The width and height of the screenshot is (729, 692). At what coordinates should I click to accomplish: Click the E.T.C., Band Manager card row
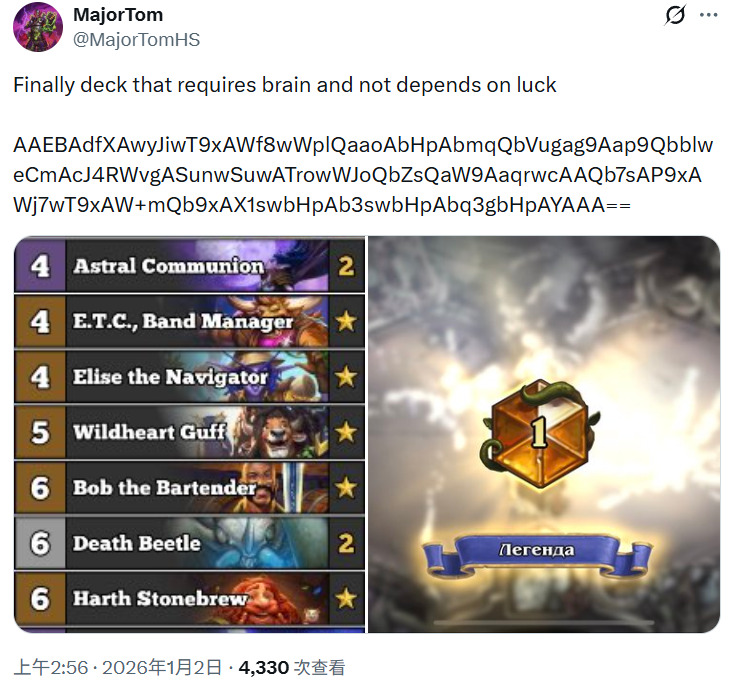click(190, 321)
